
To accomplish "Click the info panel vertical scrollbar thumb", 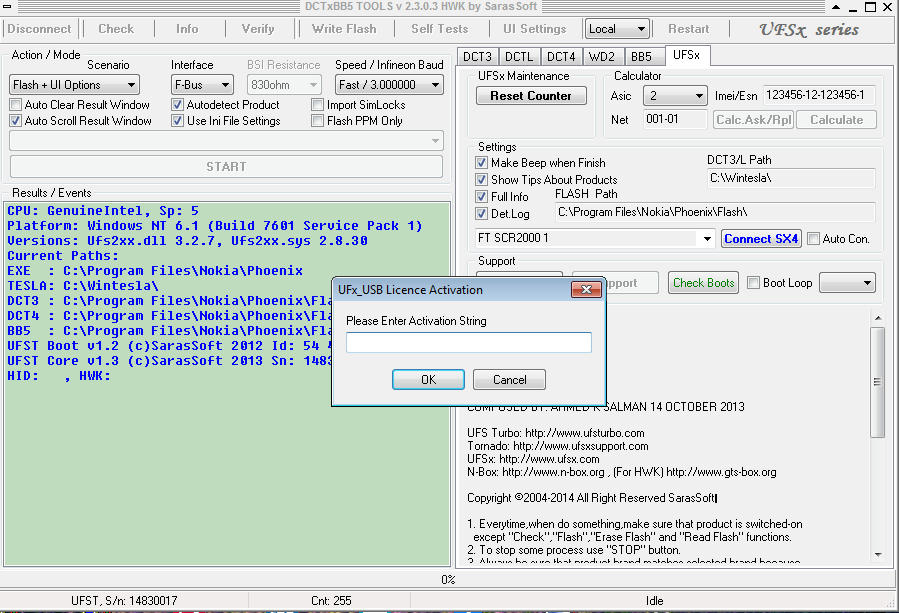I will [877, 382].
